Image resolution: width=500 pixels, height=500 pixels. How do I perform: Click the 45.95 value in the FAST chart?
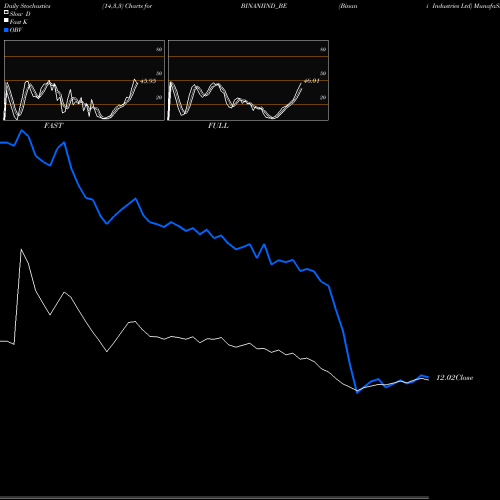148,81
